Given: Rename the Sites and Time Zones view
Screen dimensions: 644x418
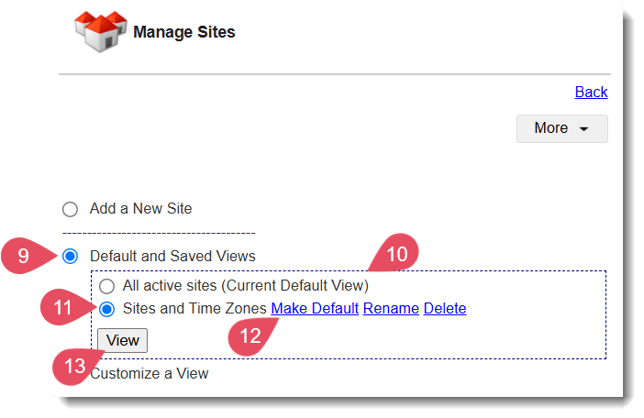Looking at the screenshot, I should (390, 309).
